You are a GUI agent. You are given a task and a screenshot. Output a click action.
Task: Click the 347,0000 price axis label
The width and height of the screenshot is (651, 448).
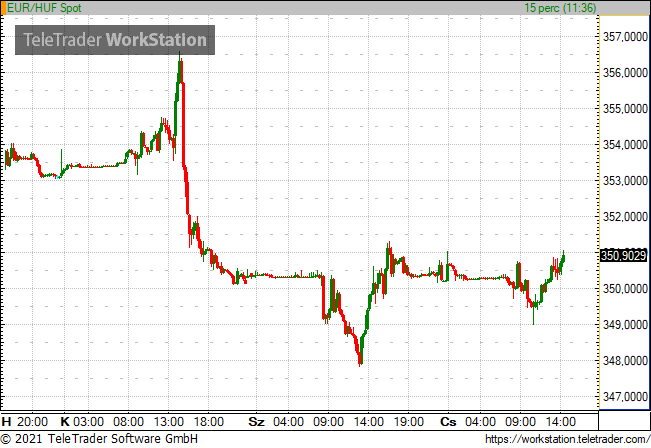[x=625, y=397]
